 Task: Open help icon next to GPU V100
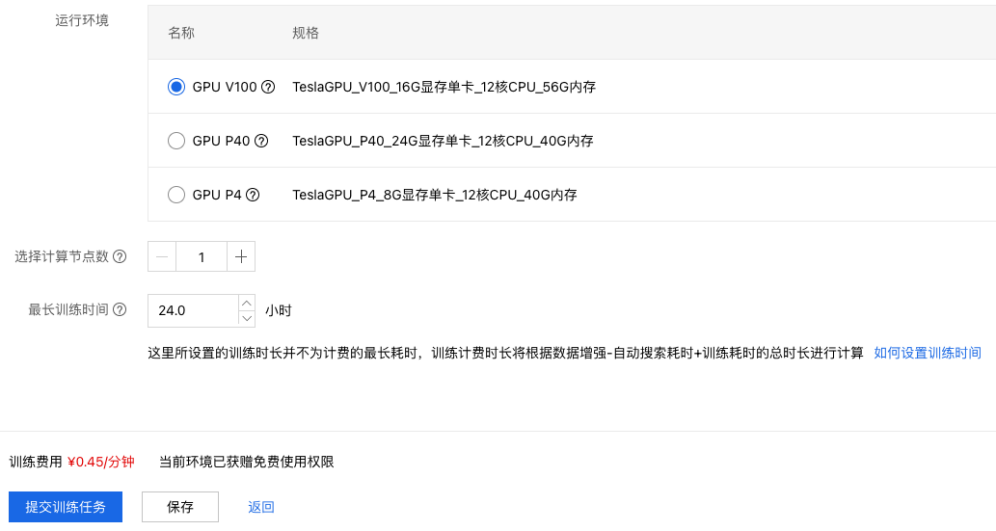pos(268,87)
